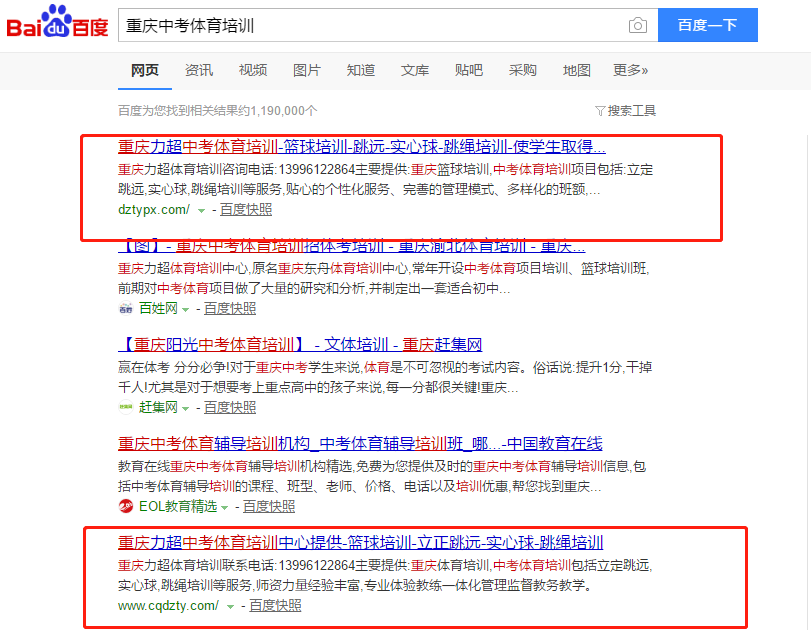
Task: Open 百度快照 for EOL教育精选 result
Action: point(268,506)
